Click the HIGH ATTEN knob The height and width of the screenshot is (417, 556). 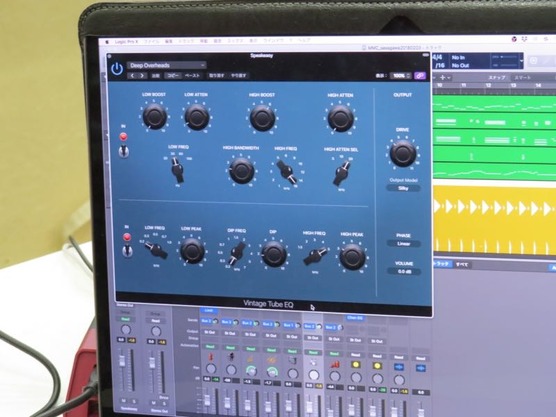(x=340, y=118)
